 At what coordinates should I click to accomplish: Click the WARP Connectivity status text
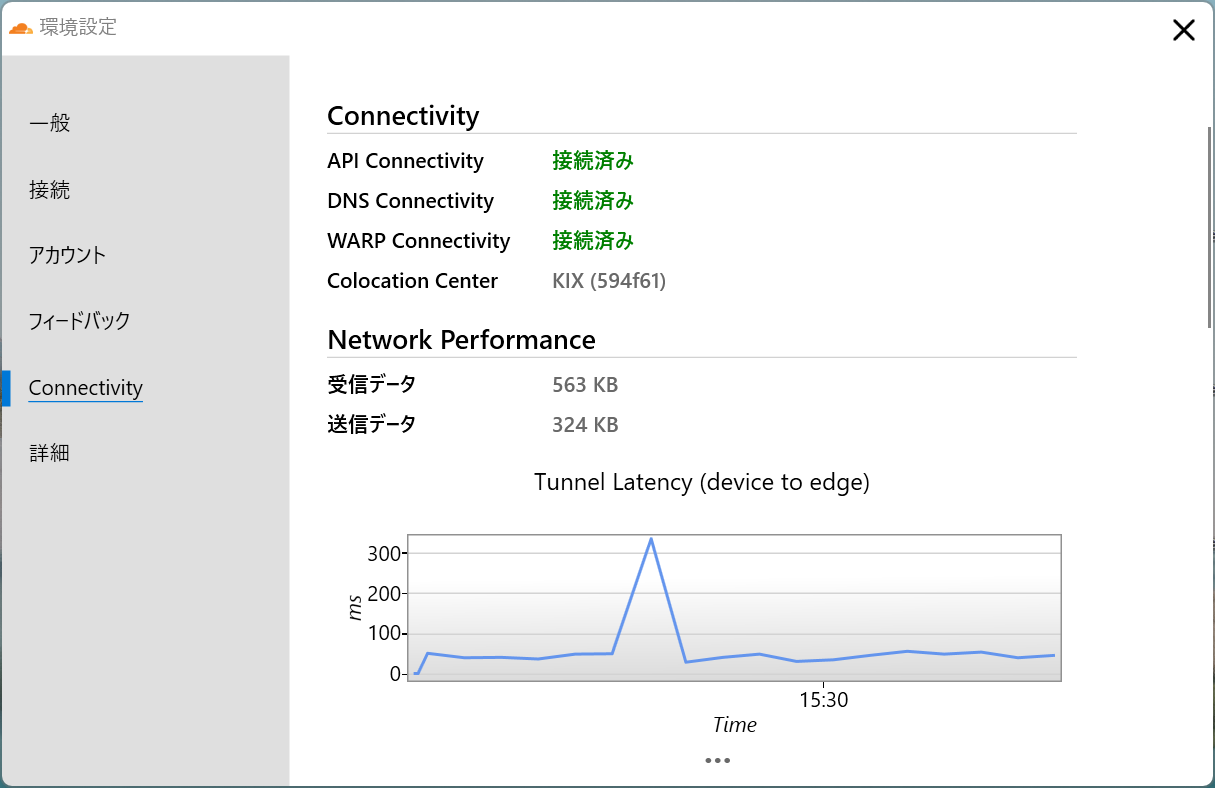[593, 240]
